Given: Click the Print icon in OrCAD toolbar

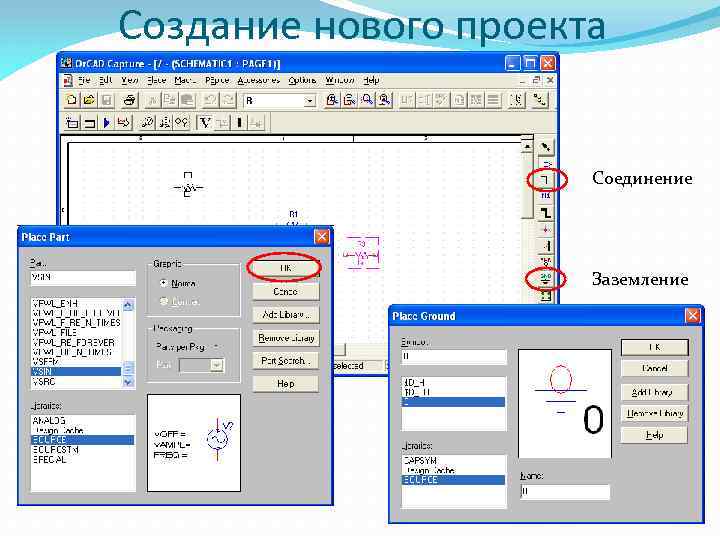Looking at the screenshot, I should pos(129,100).
